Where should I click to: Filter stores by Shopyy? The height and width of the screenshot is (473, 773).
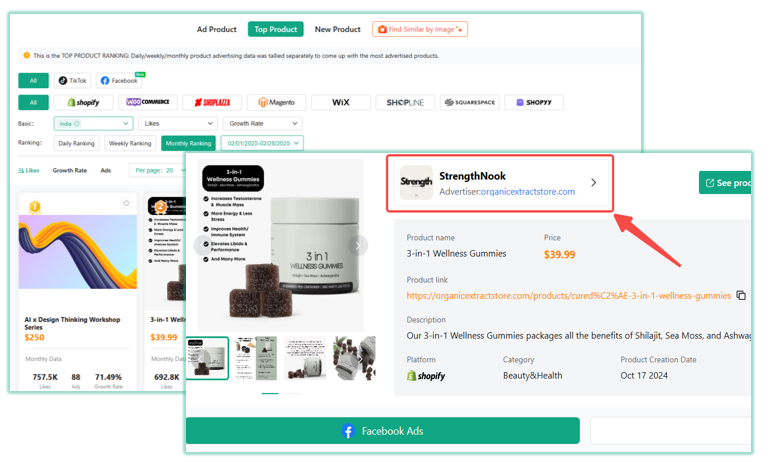[x=534, y=102]
